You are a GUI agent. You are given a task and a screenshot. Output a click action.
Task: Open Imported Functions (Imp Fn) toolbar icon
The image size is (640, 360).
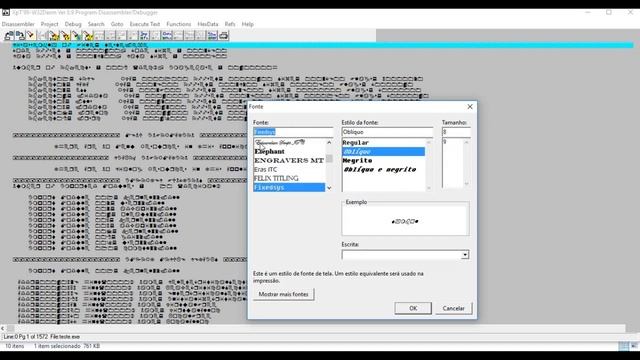[x=144, y=36]
